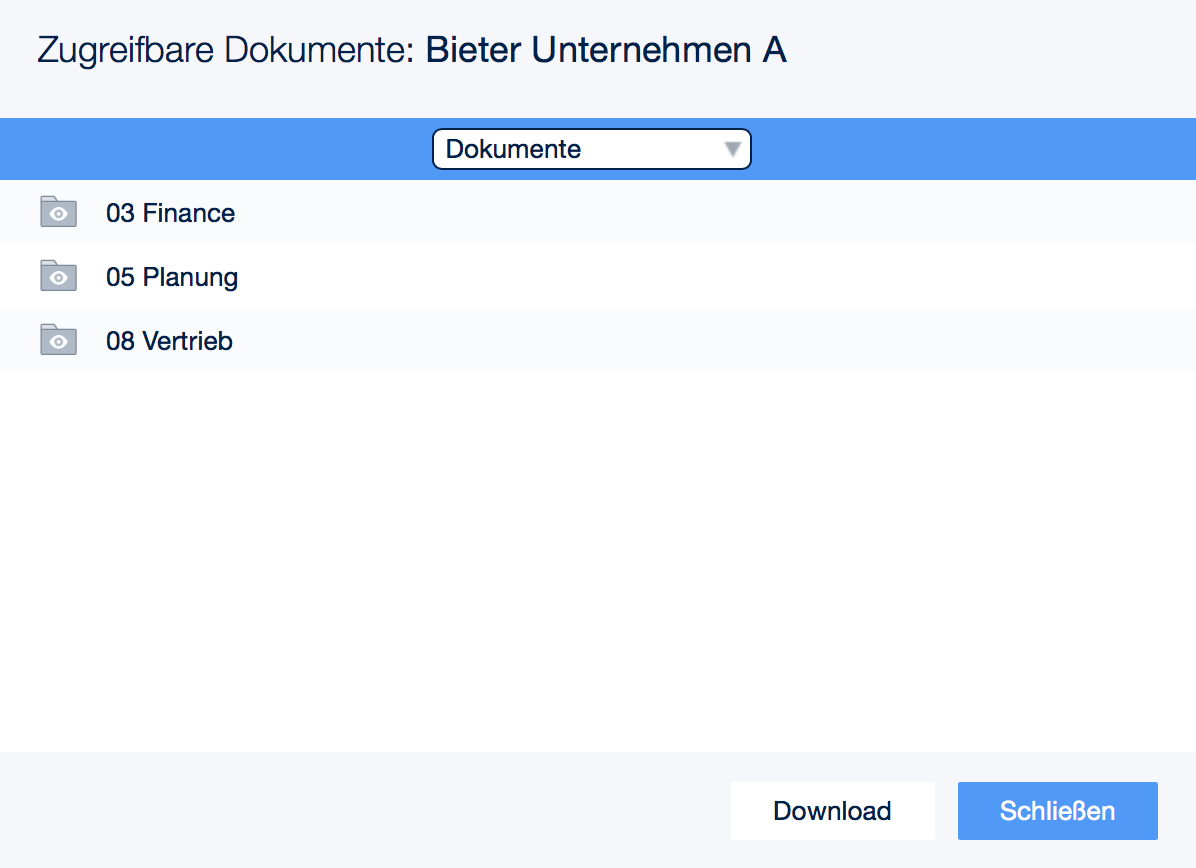
Task: Click the blue bar left of Dokumente dropdown
Action: 215,149
